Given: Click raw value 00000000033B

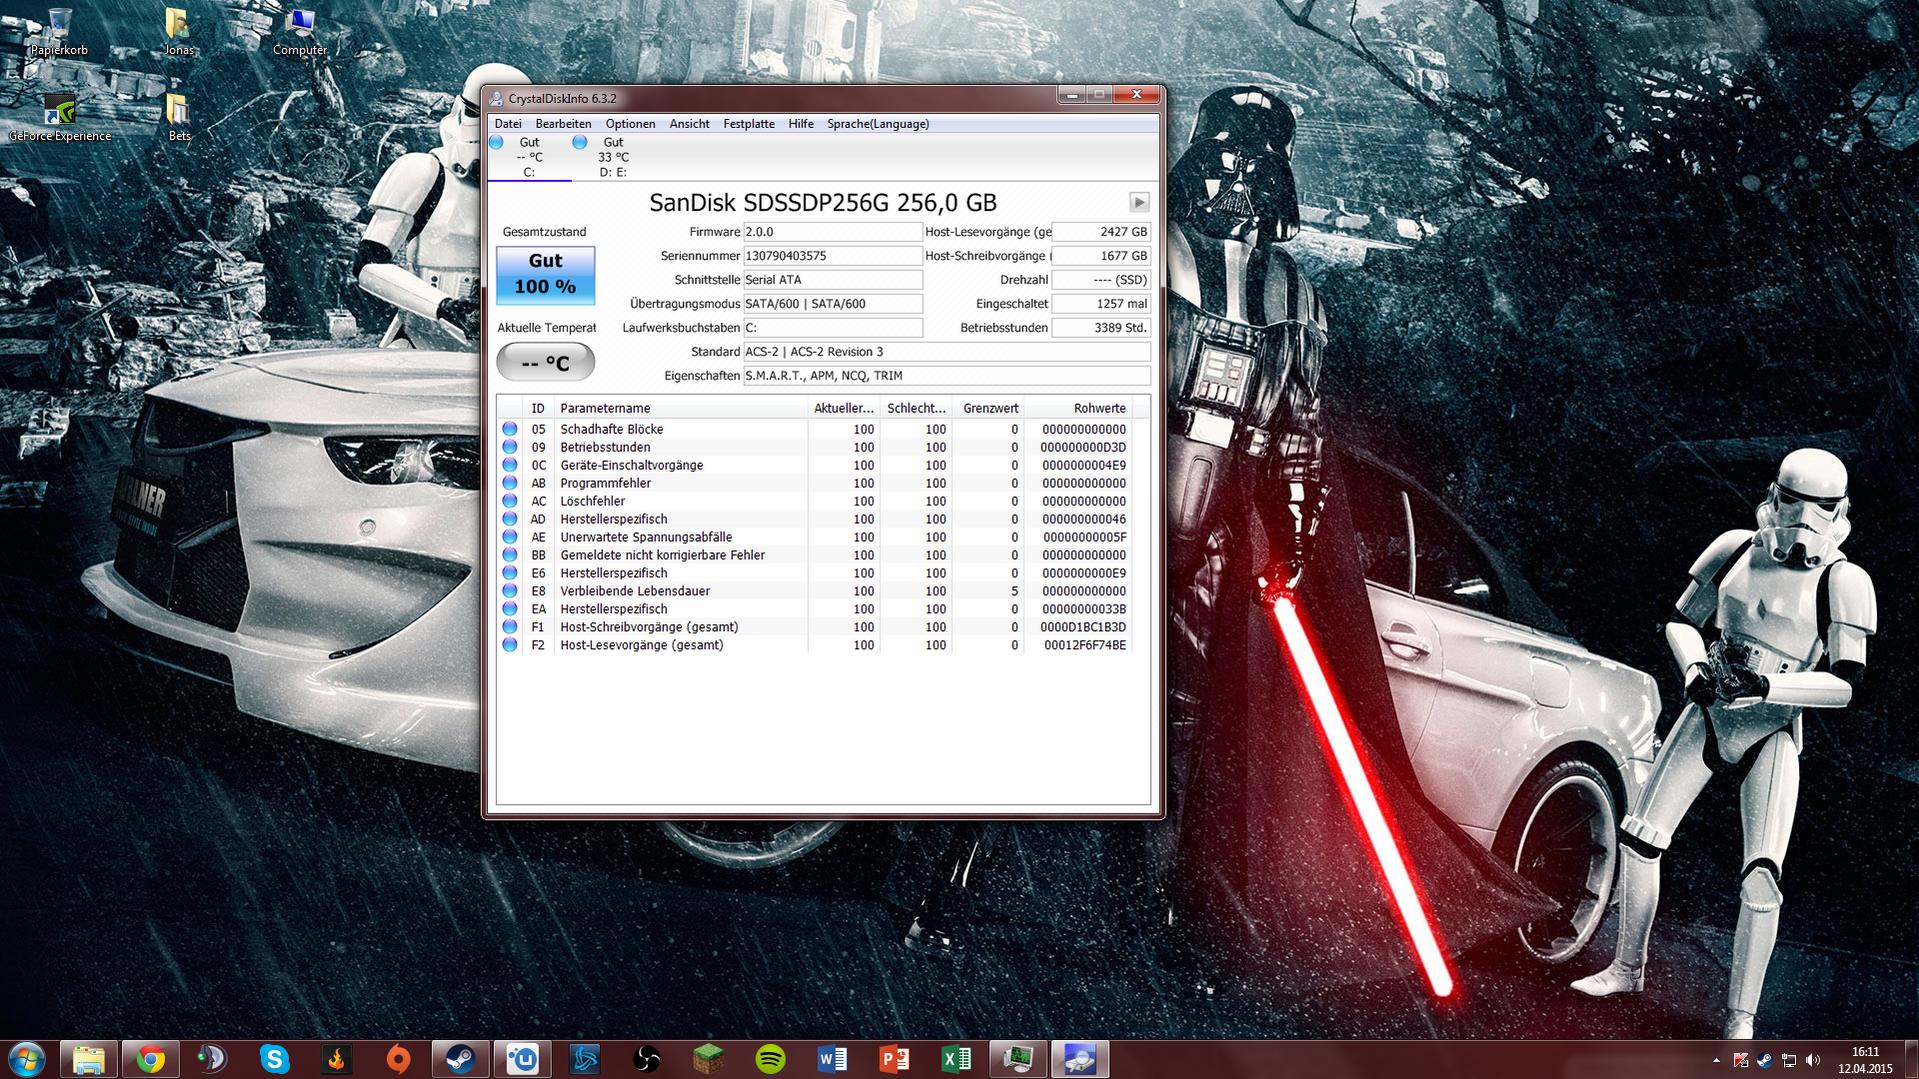Looking at the screenshot, I should [1084, 609].
